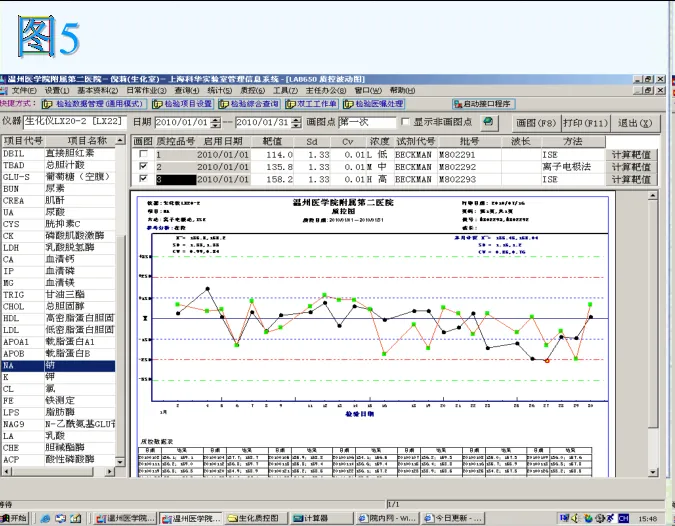Screen dimensions: 675x526
Task: Enable 显示非画图点 checkbox
Action: (x=404, y=122)
